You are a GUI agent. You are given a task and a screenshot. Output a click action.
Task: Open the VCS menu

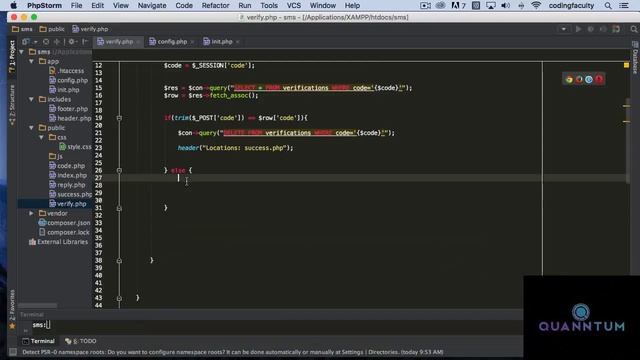pos(294,6)
